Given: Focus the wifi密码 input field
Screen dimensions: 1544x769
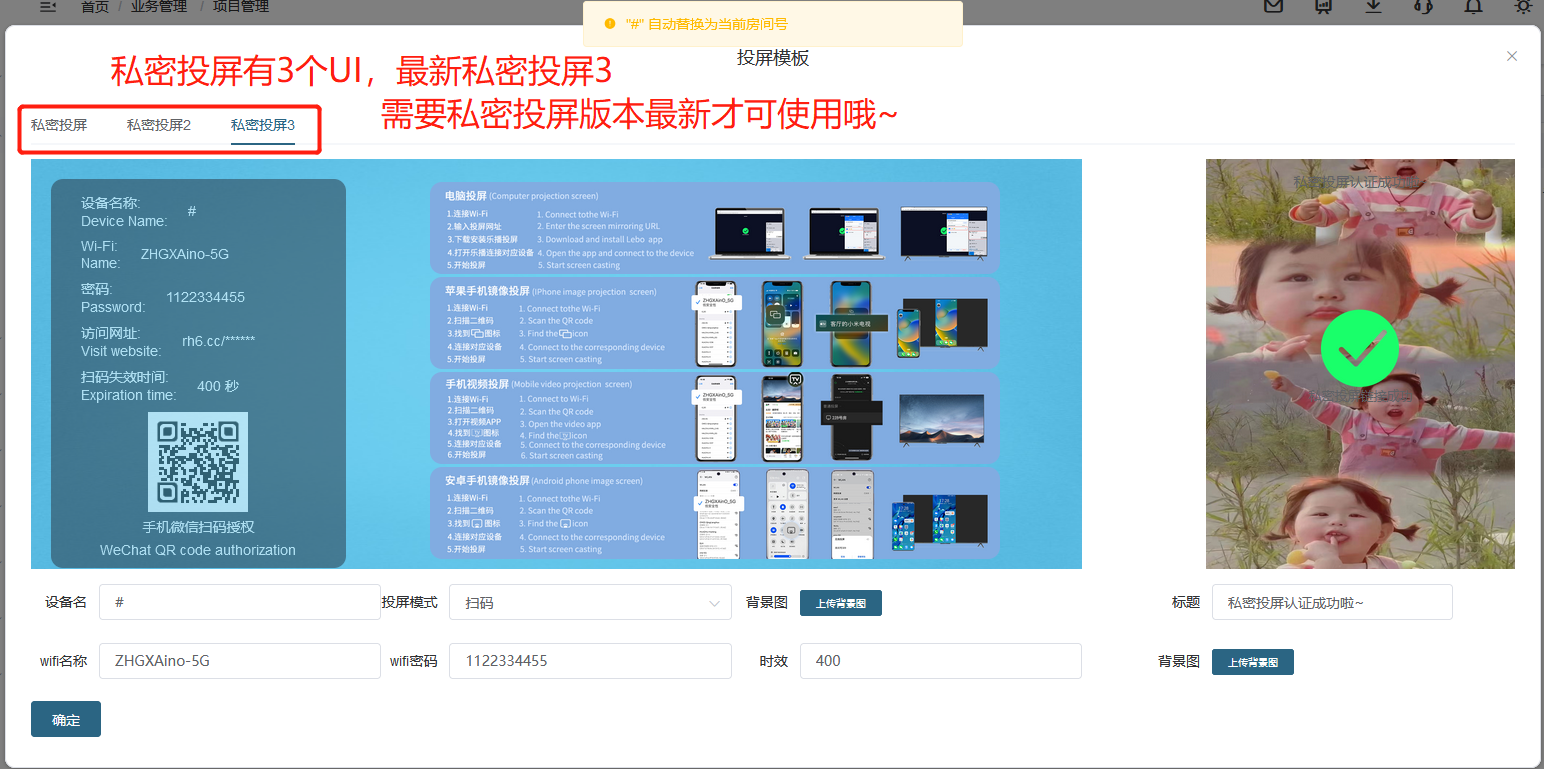Looking at the screenshot, I should tap(590, 661).
